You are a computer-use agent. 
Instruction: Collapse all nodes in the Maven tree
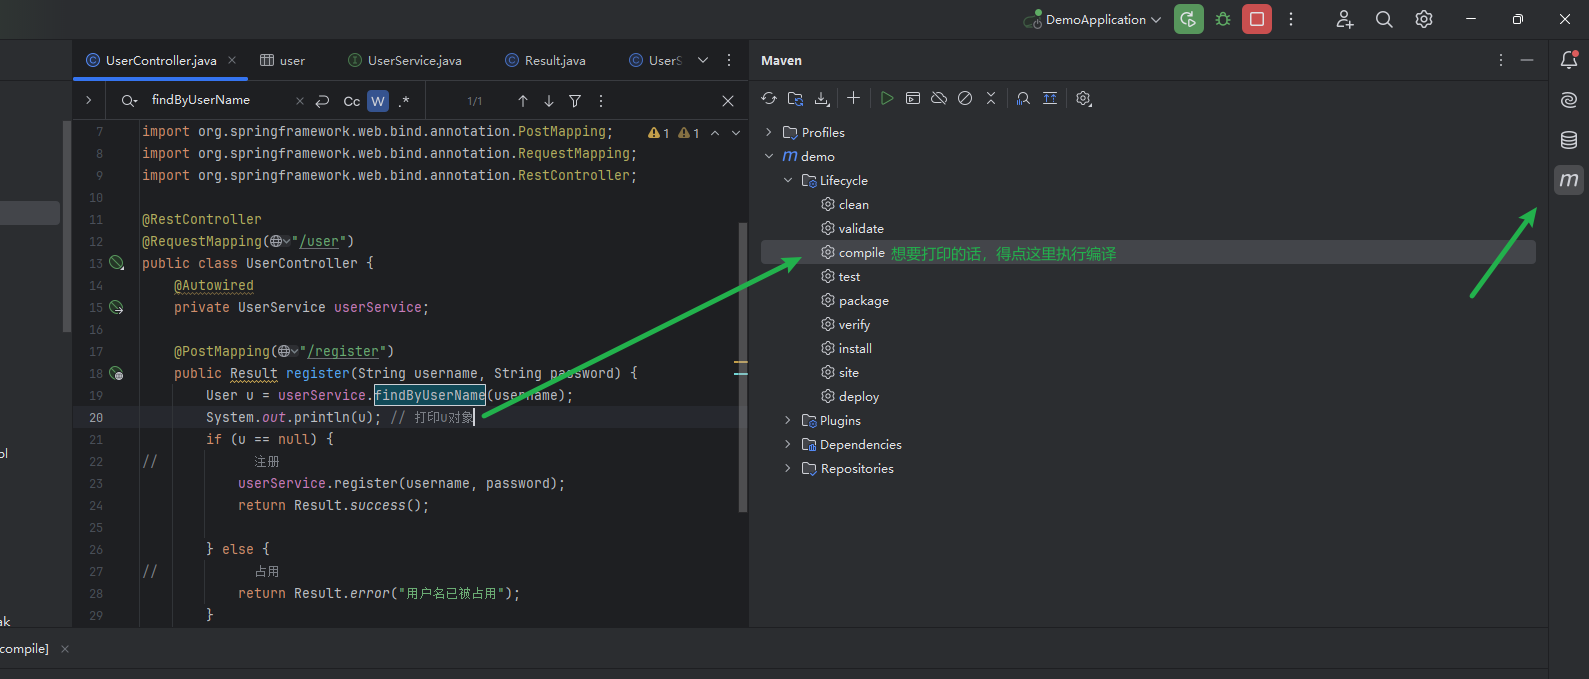point(991,98)
